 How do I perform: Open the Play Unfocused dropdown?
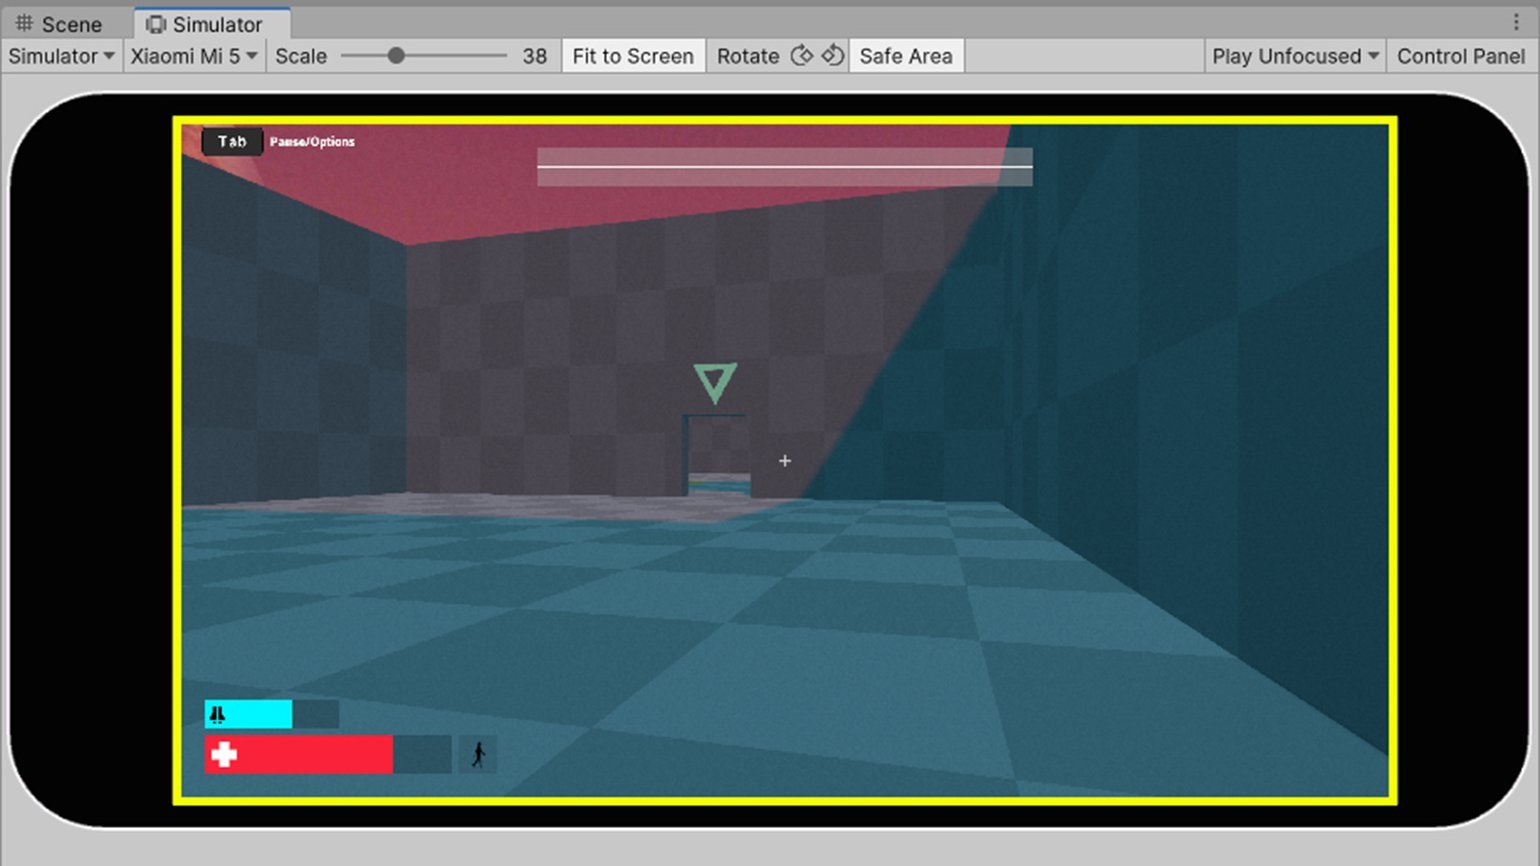point(1294,56)
